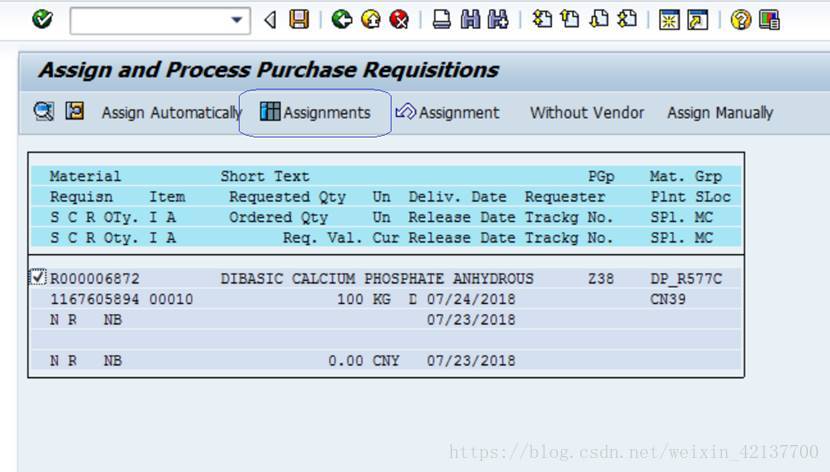Click the Save diskette icon
The image size is (830, 472).
(x=299, y=20)
